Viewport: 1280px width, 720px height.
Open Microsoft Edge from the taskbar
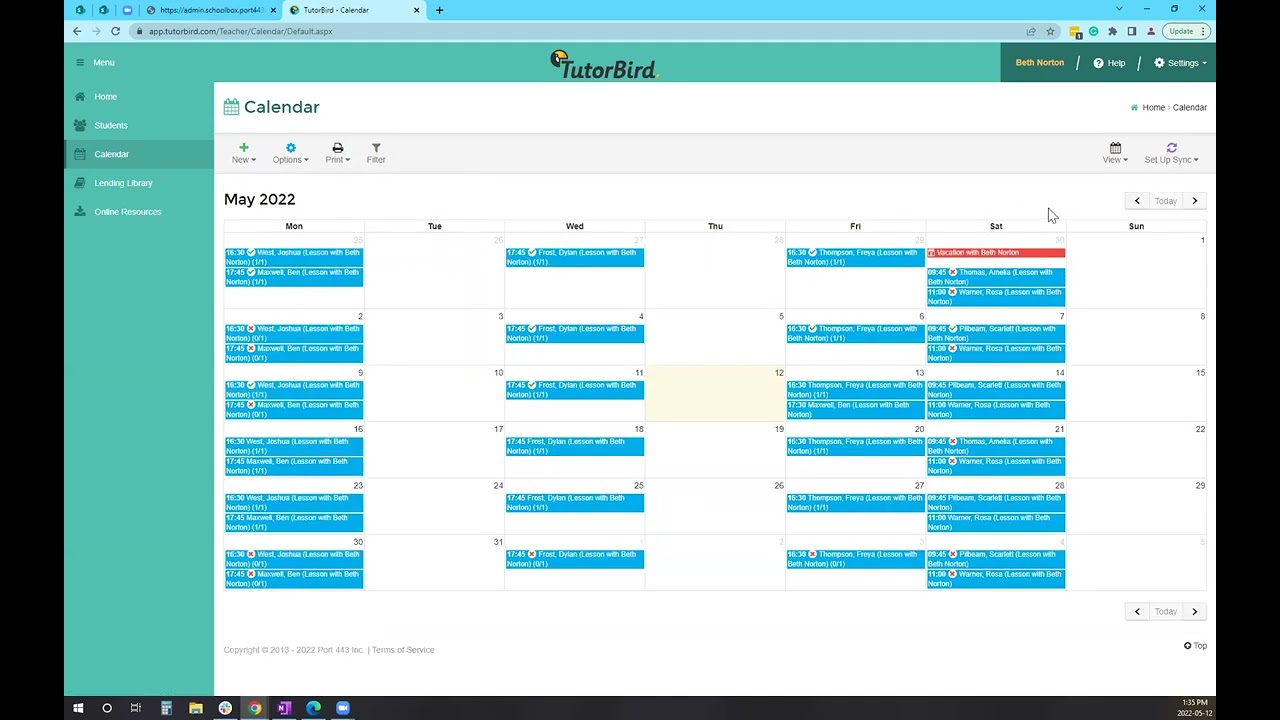pyautogui.click(x=313, y=708)
